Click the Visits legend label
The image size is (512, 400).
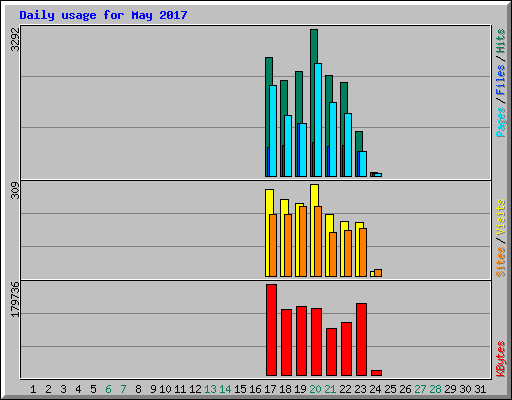[500, 217]
